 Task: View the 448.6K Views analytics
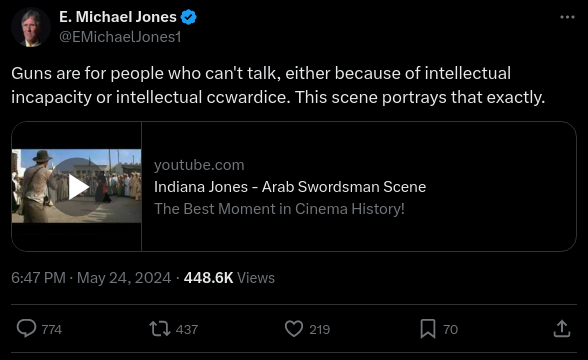pos(229,278)
